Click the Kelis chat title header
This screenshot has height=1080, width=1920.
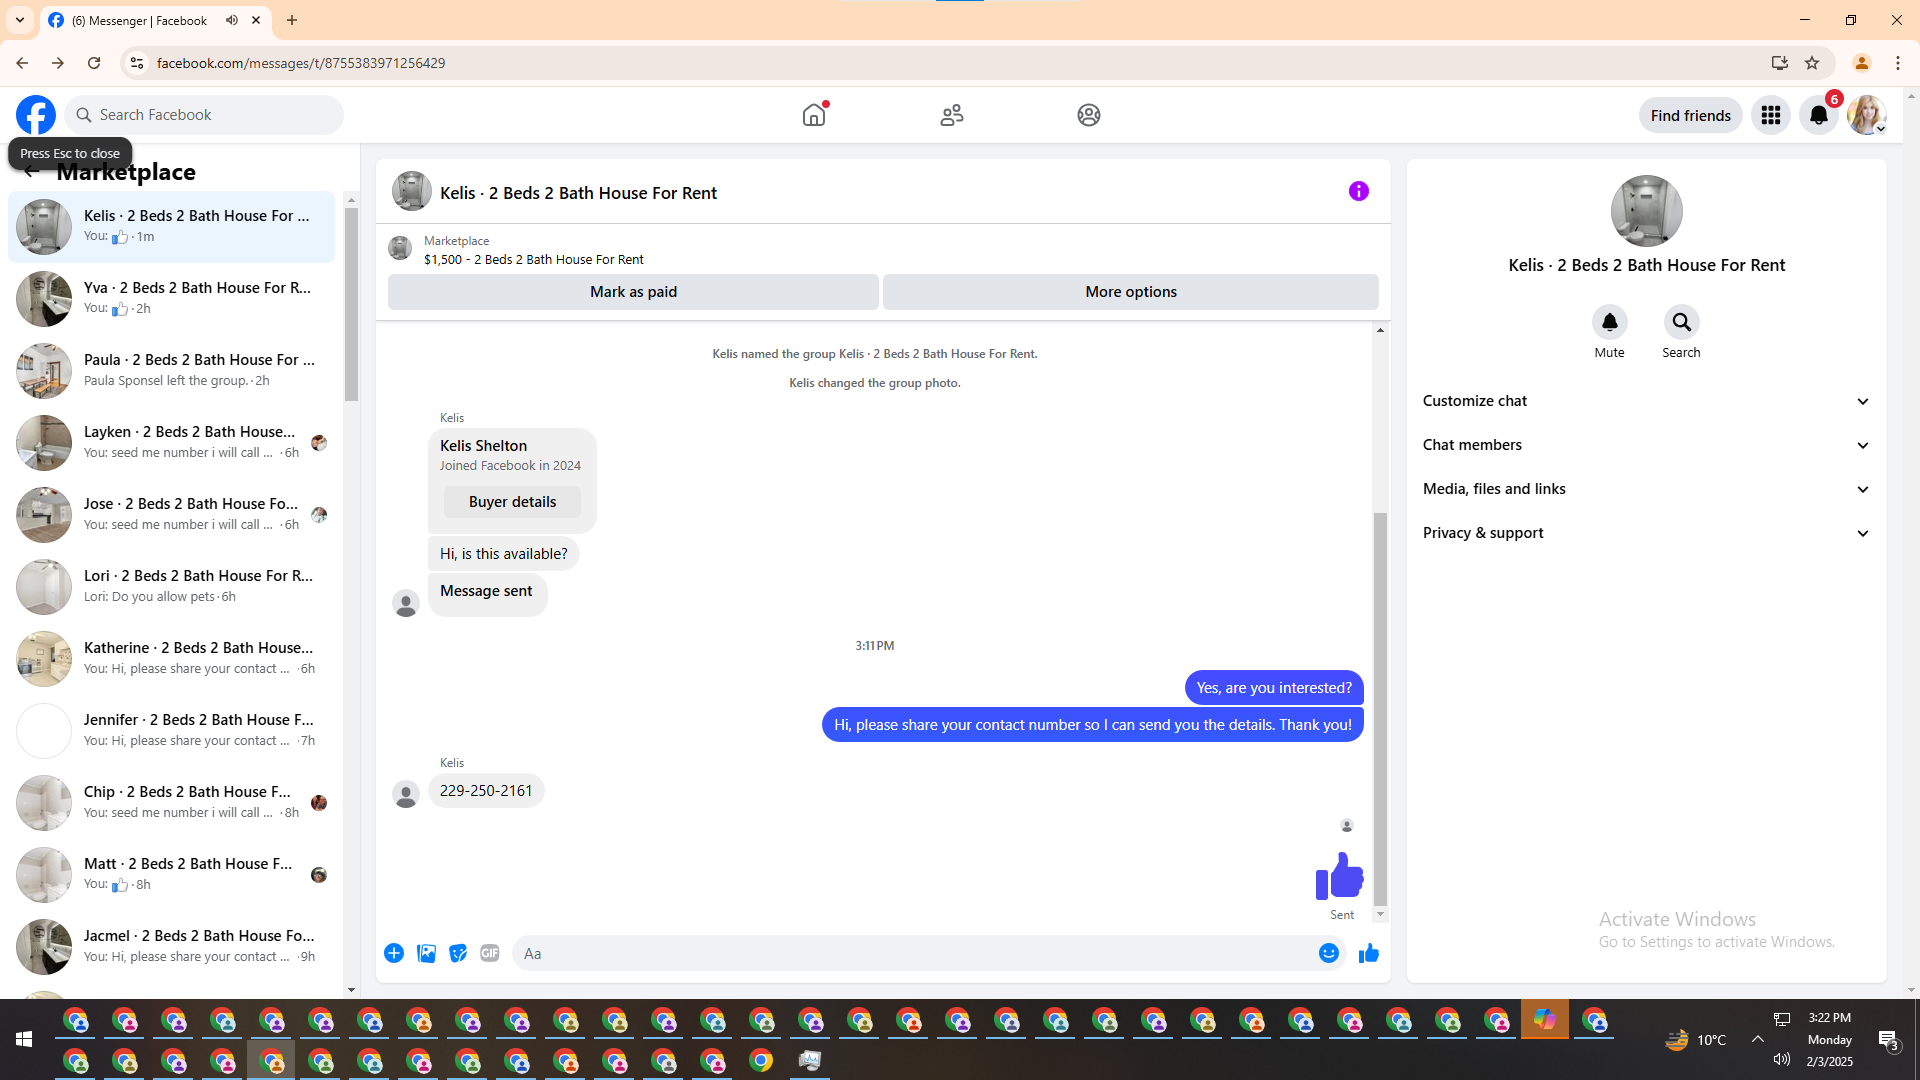click(578, 193)
